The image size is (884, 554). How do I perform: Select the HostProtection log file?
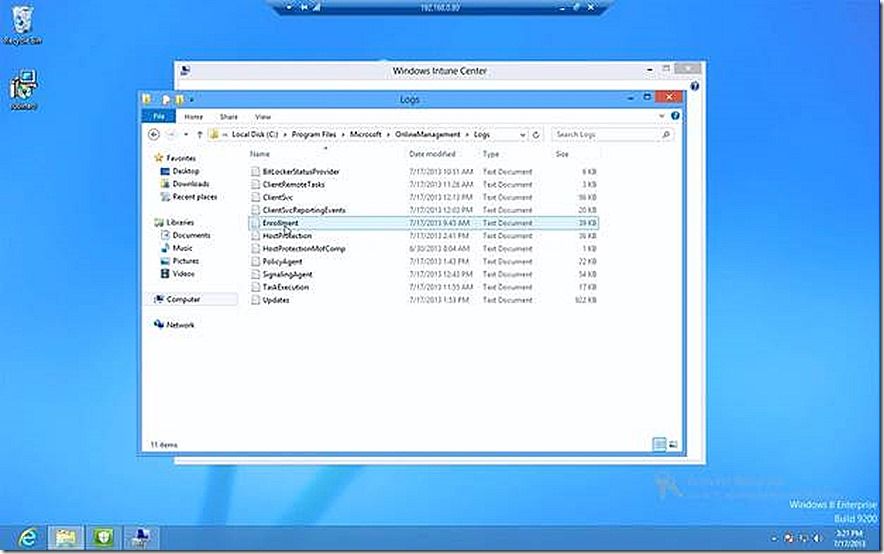click(x=287, y=236)
